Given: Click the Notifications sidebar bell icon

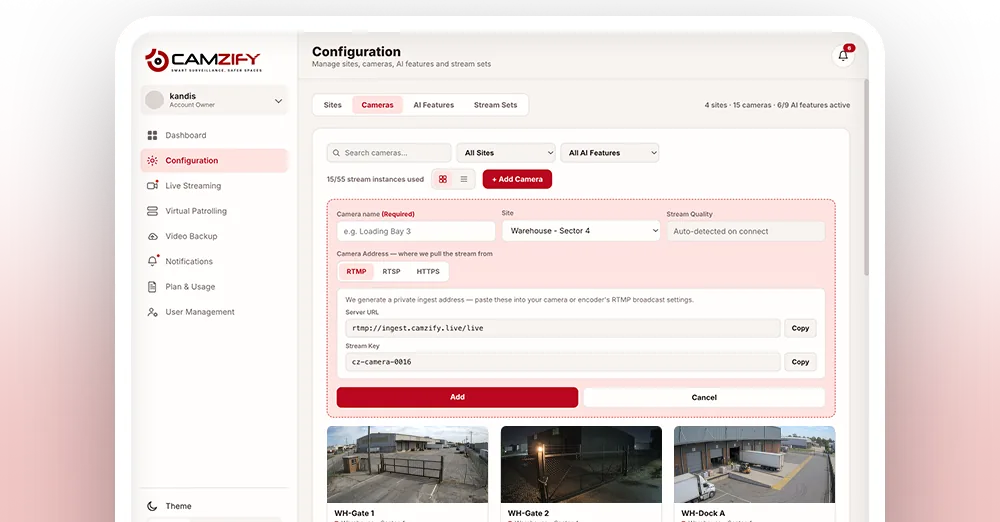Looking at the screenshot, I should pyautogui.click(x=152, y=261).
